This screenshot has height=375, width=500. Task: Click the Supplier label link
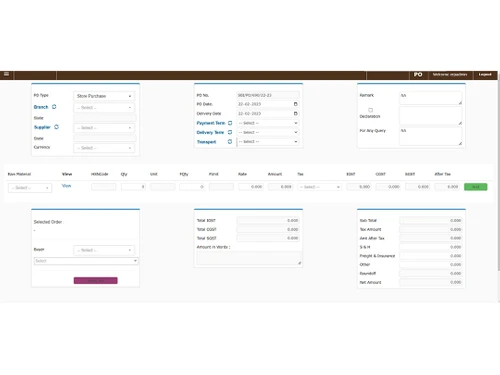pos(42,127)
